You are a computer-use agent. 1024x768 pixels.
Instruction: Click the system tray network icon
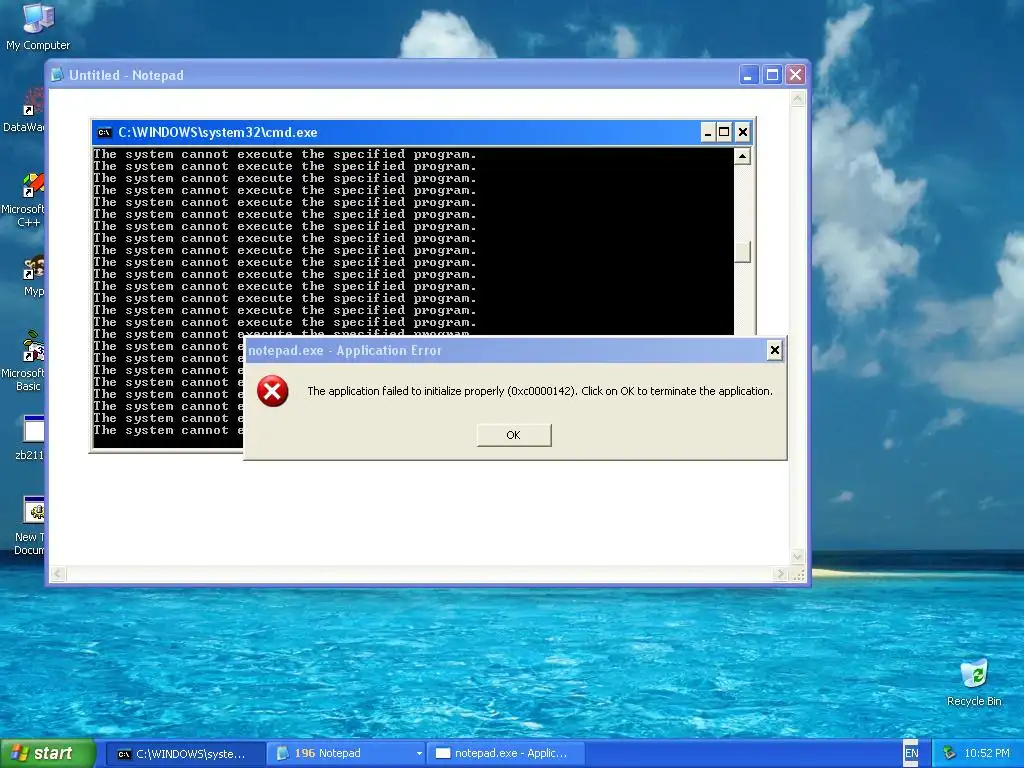[x=950, y=753]
